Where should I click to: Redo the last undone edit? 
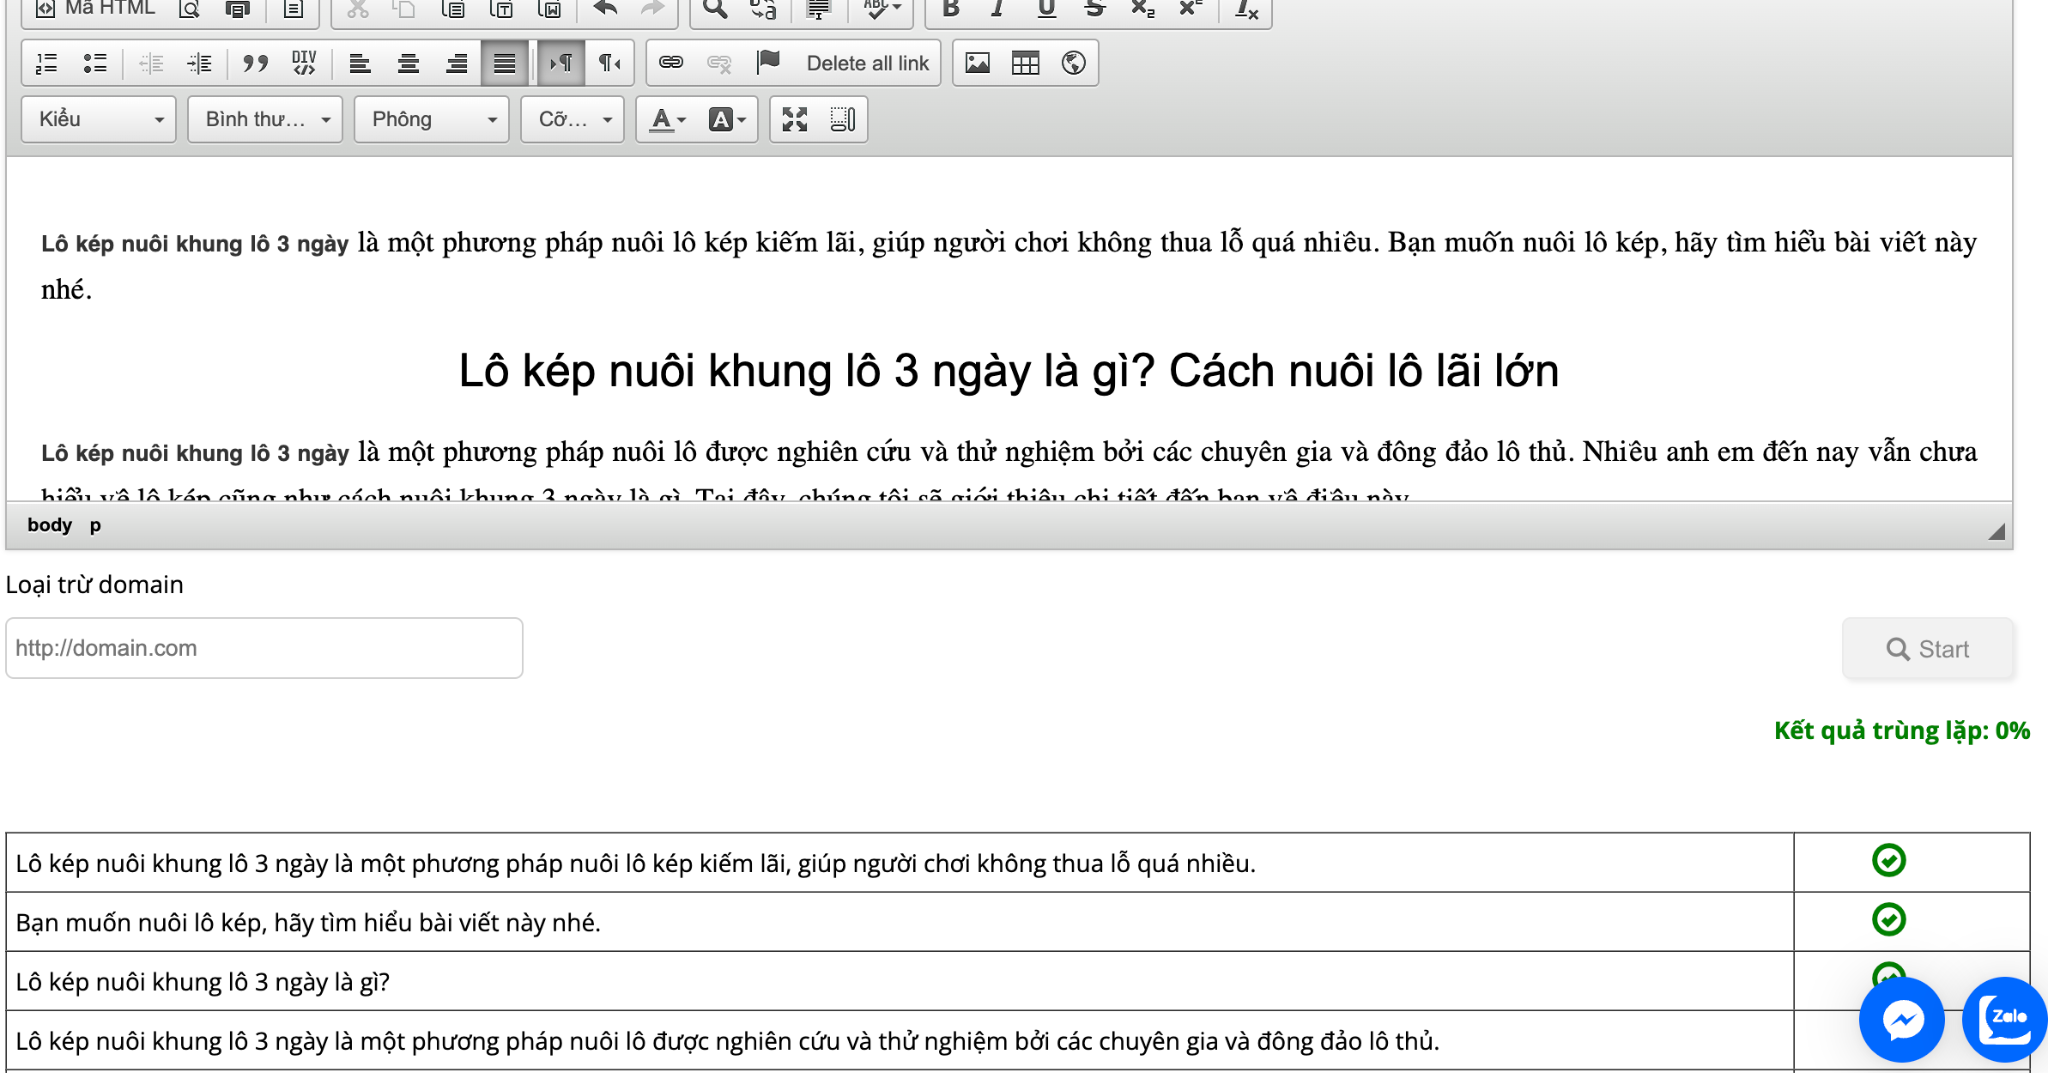coord(653,8)
